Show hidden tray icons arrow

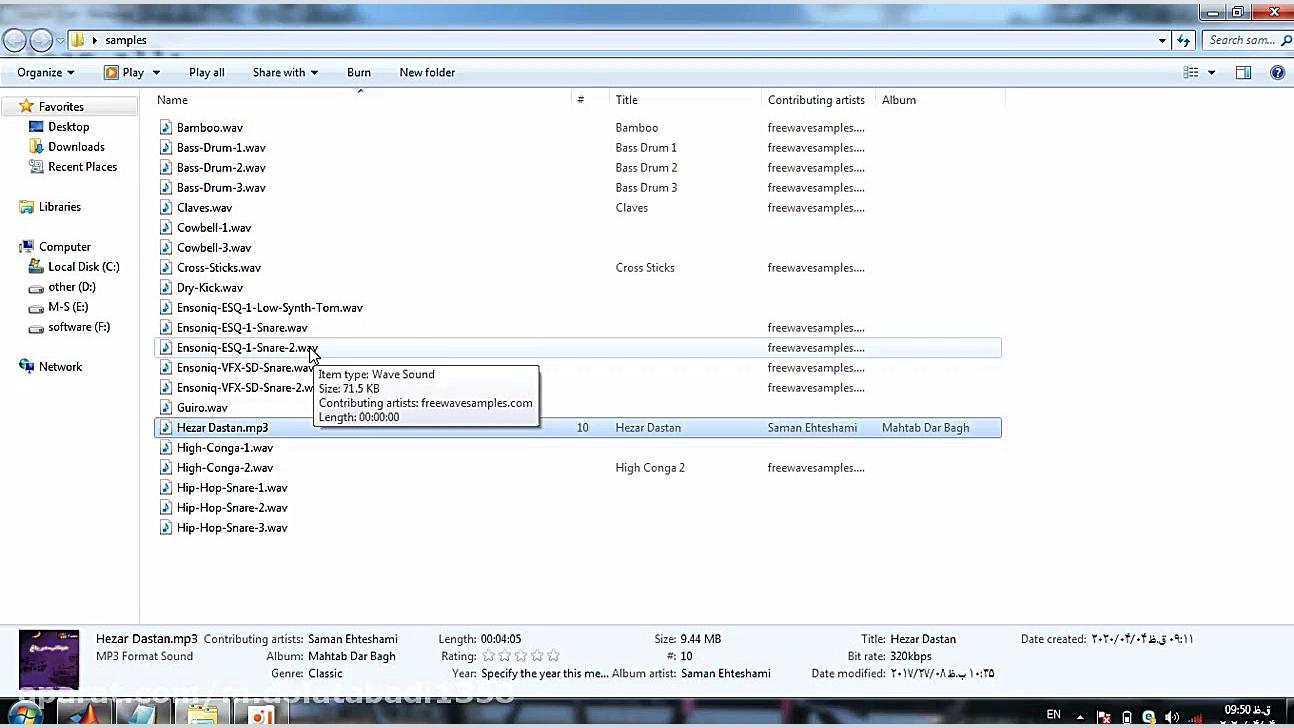coord(1080,716)
